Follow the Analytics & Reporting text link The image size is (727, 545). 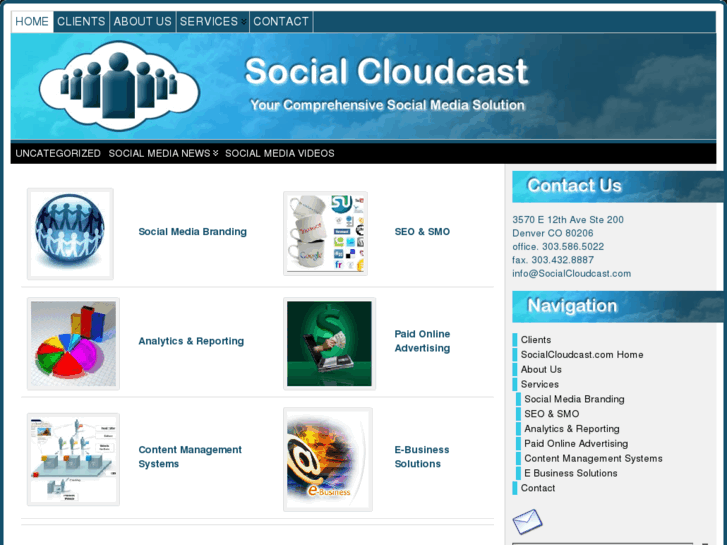(191, 341)
